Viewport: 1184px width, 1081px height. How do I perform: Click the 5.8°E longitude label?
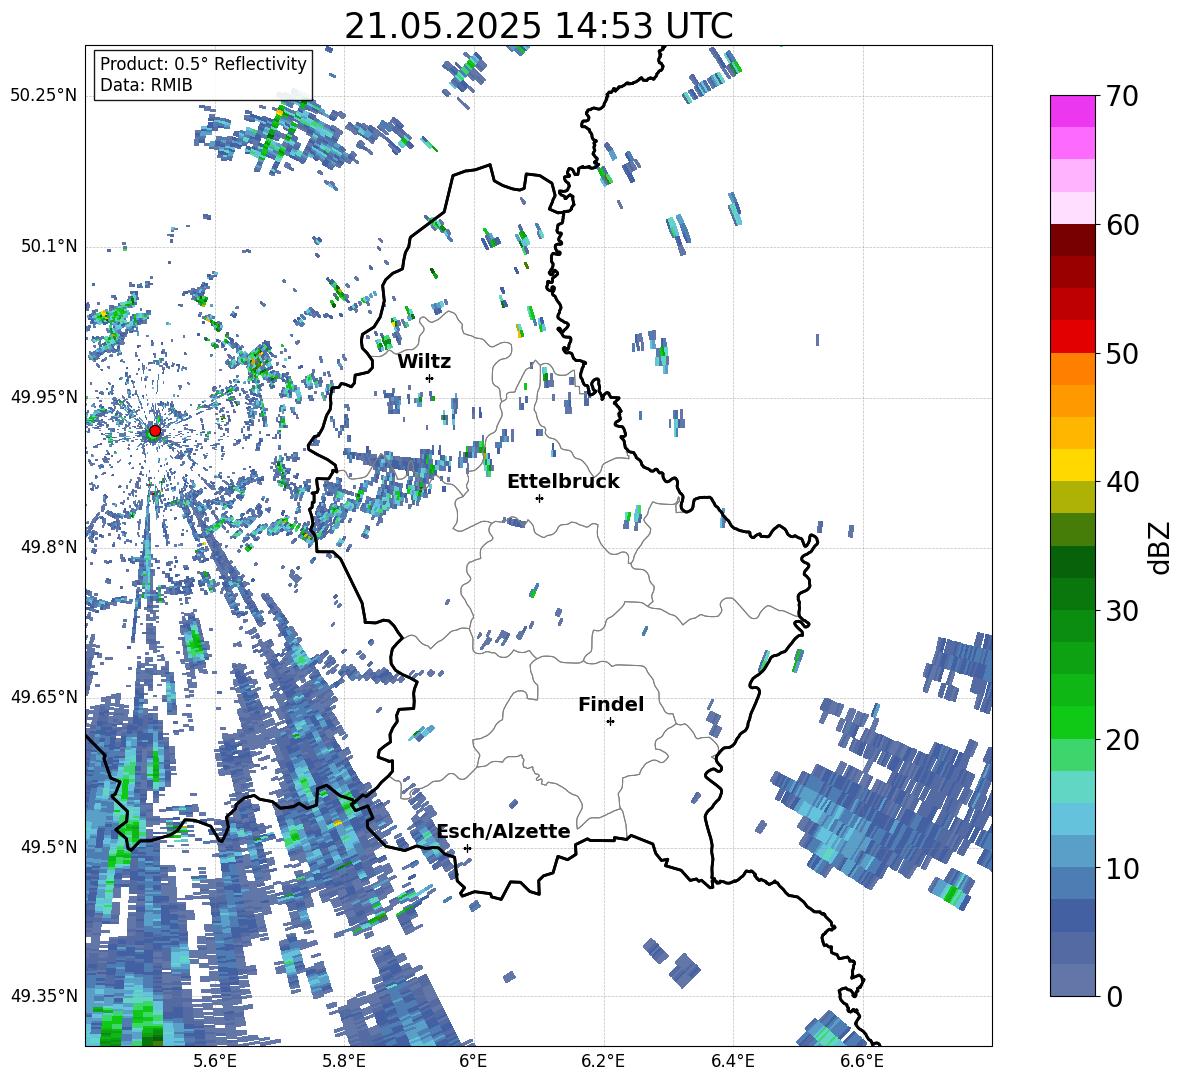[344, 1061]
